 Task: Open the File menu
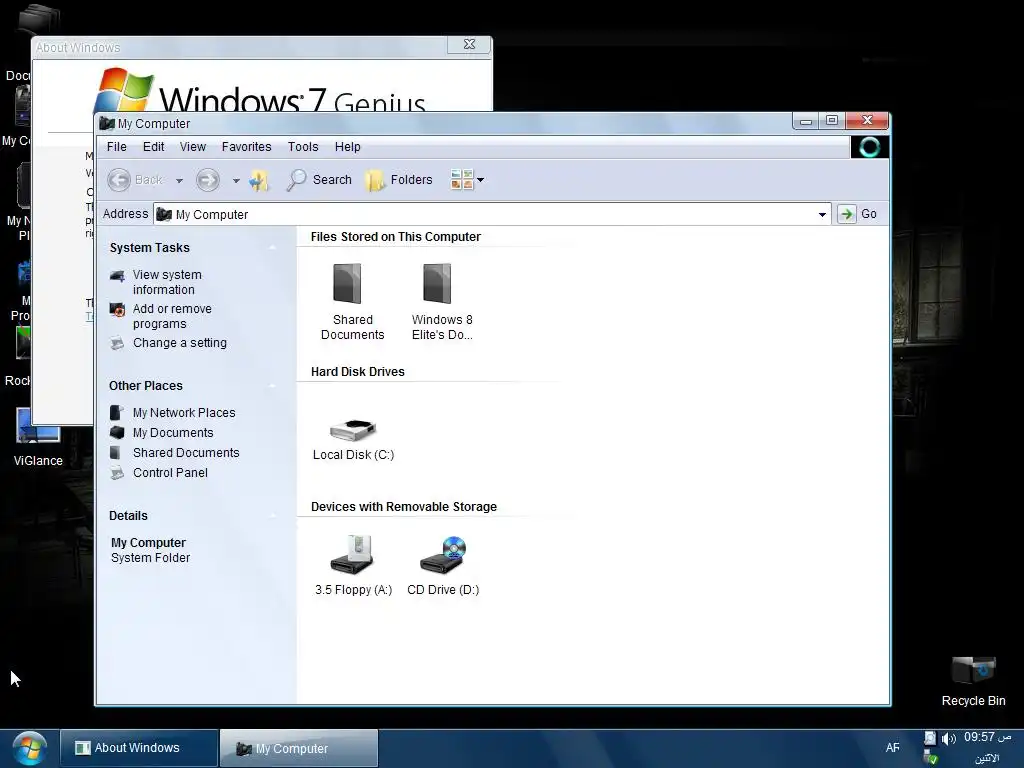[116, 147]
